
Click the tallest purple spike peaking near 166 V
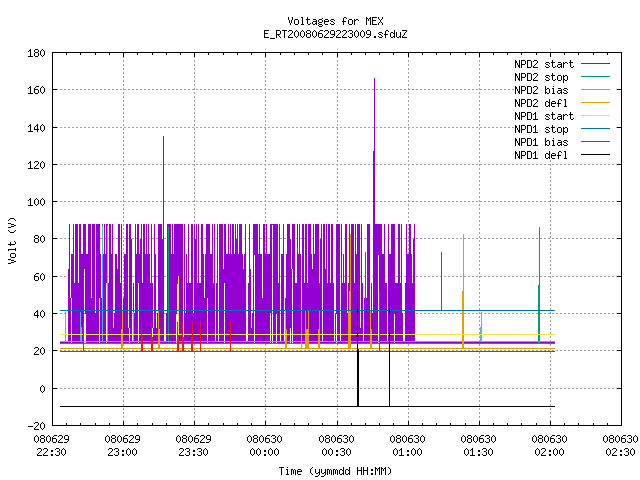pyautogui.click(x=374, y=151)
